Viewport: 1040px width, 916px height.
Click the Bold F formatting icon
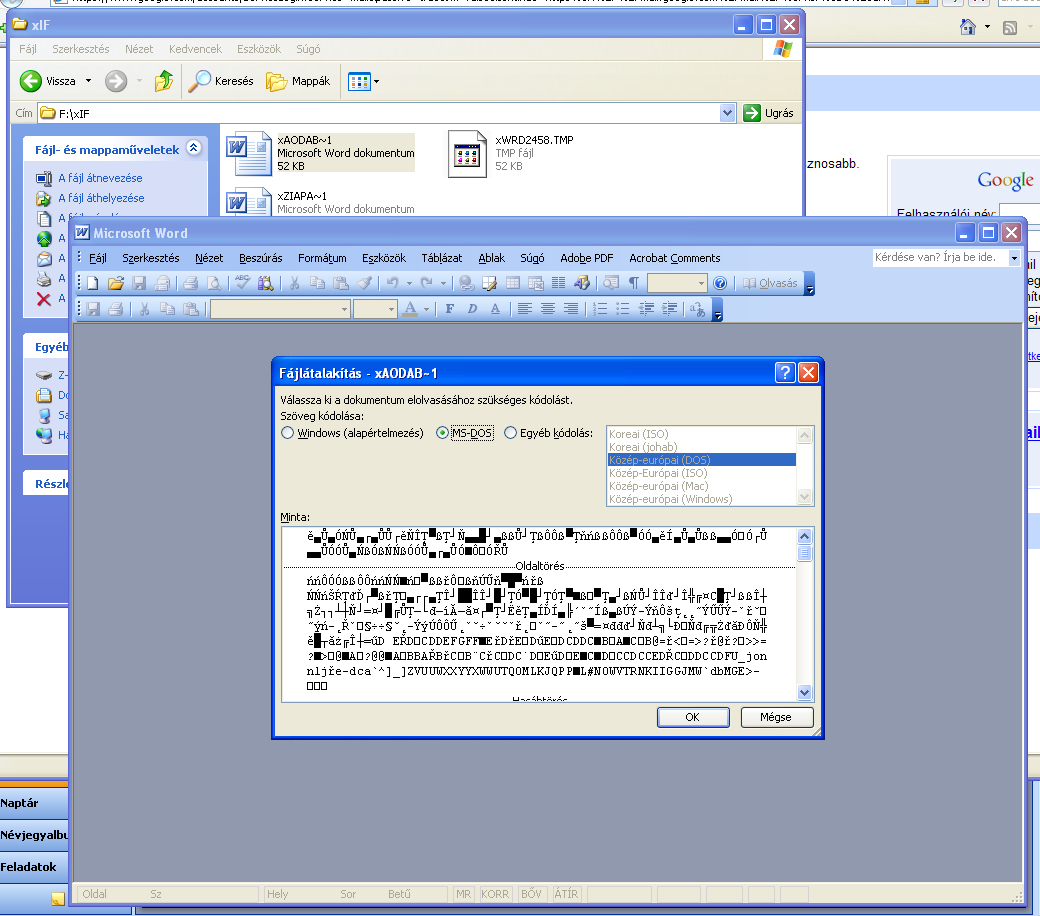[x=450, y=308]
